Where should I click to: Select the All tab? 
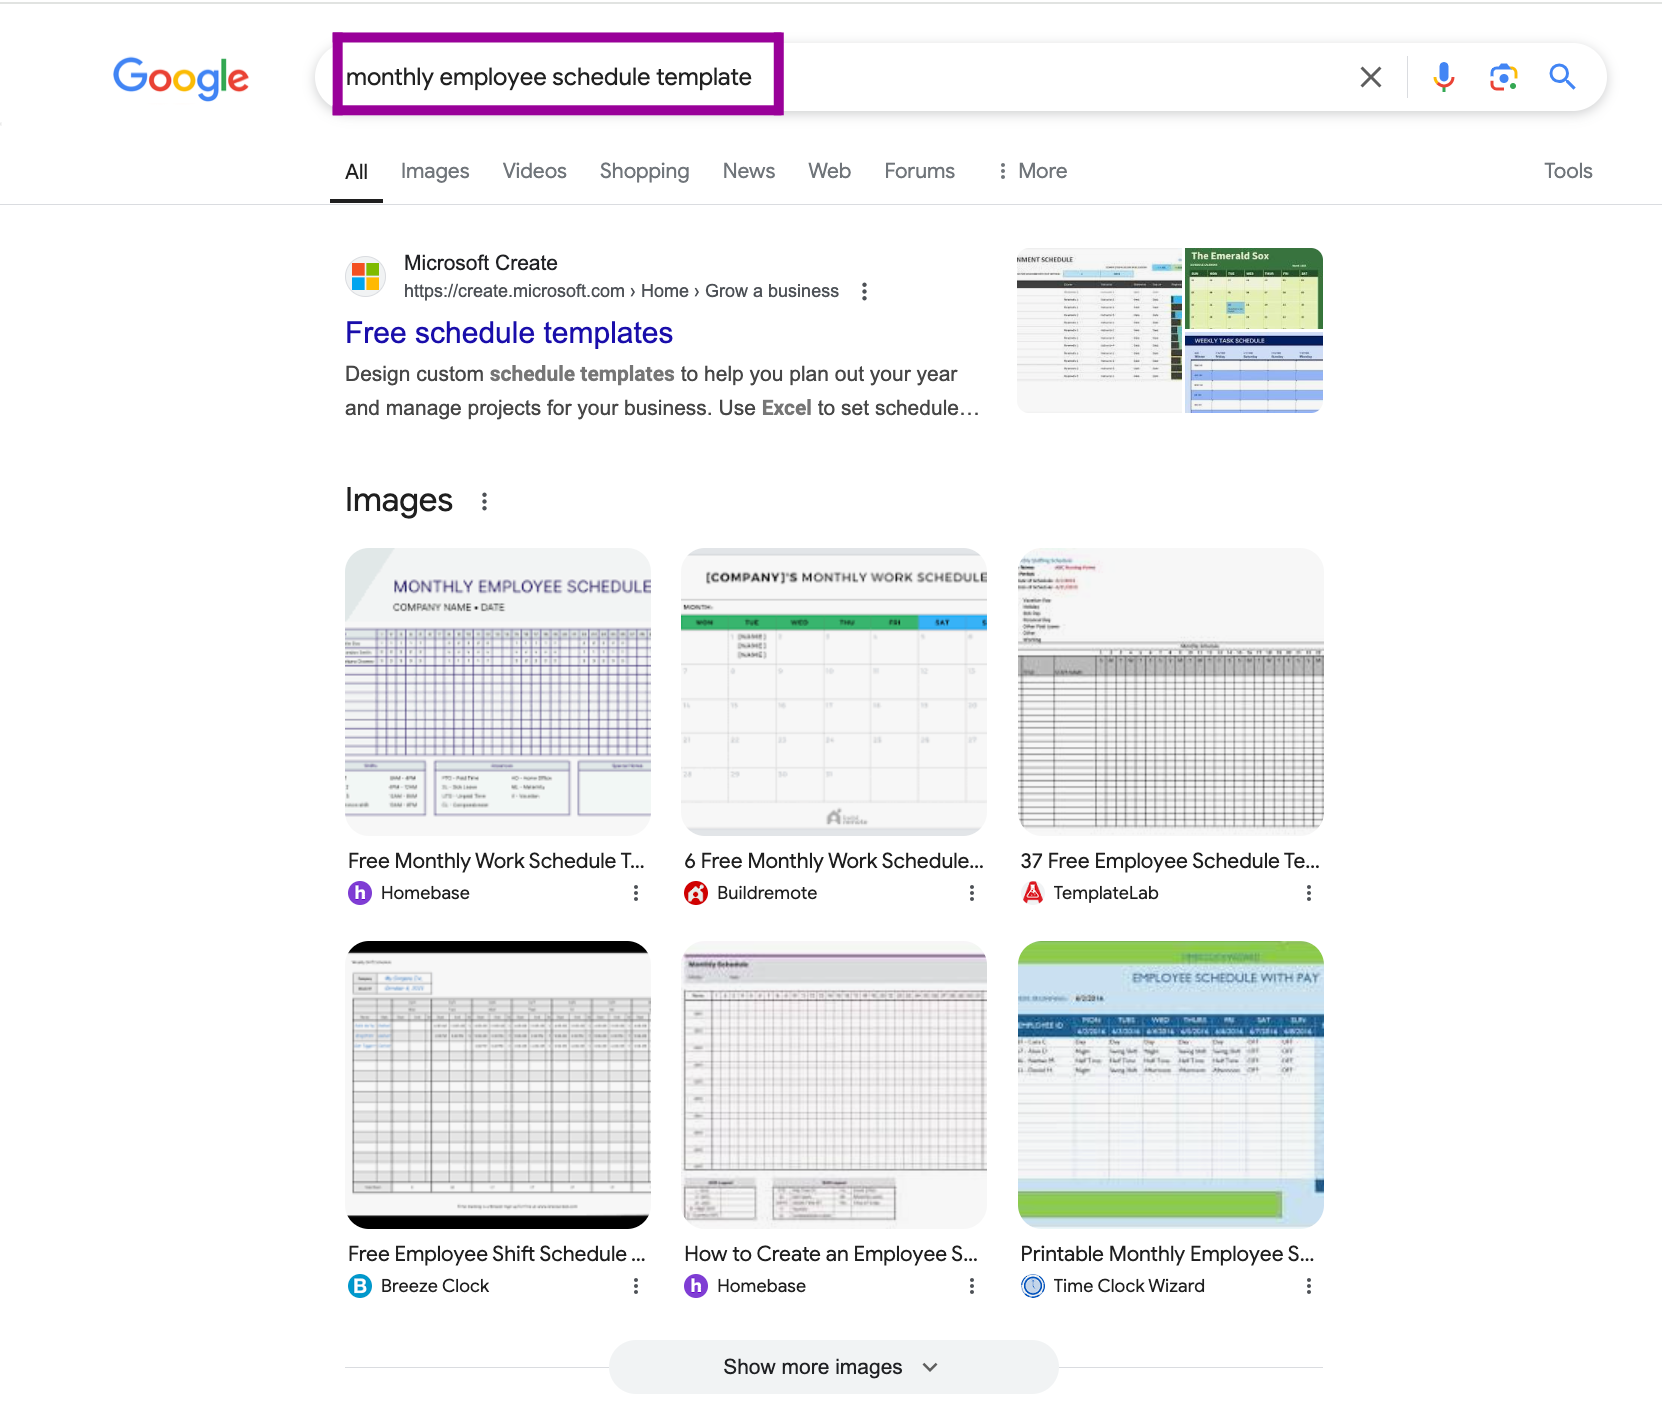click(x=356, y=171)
